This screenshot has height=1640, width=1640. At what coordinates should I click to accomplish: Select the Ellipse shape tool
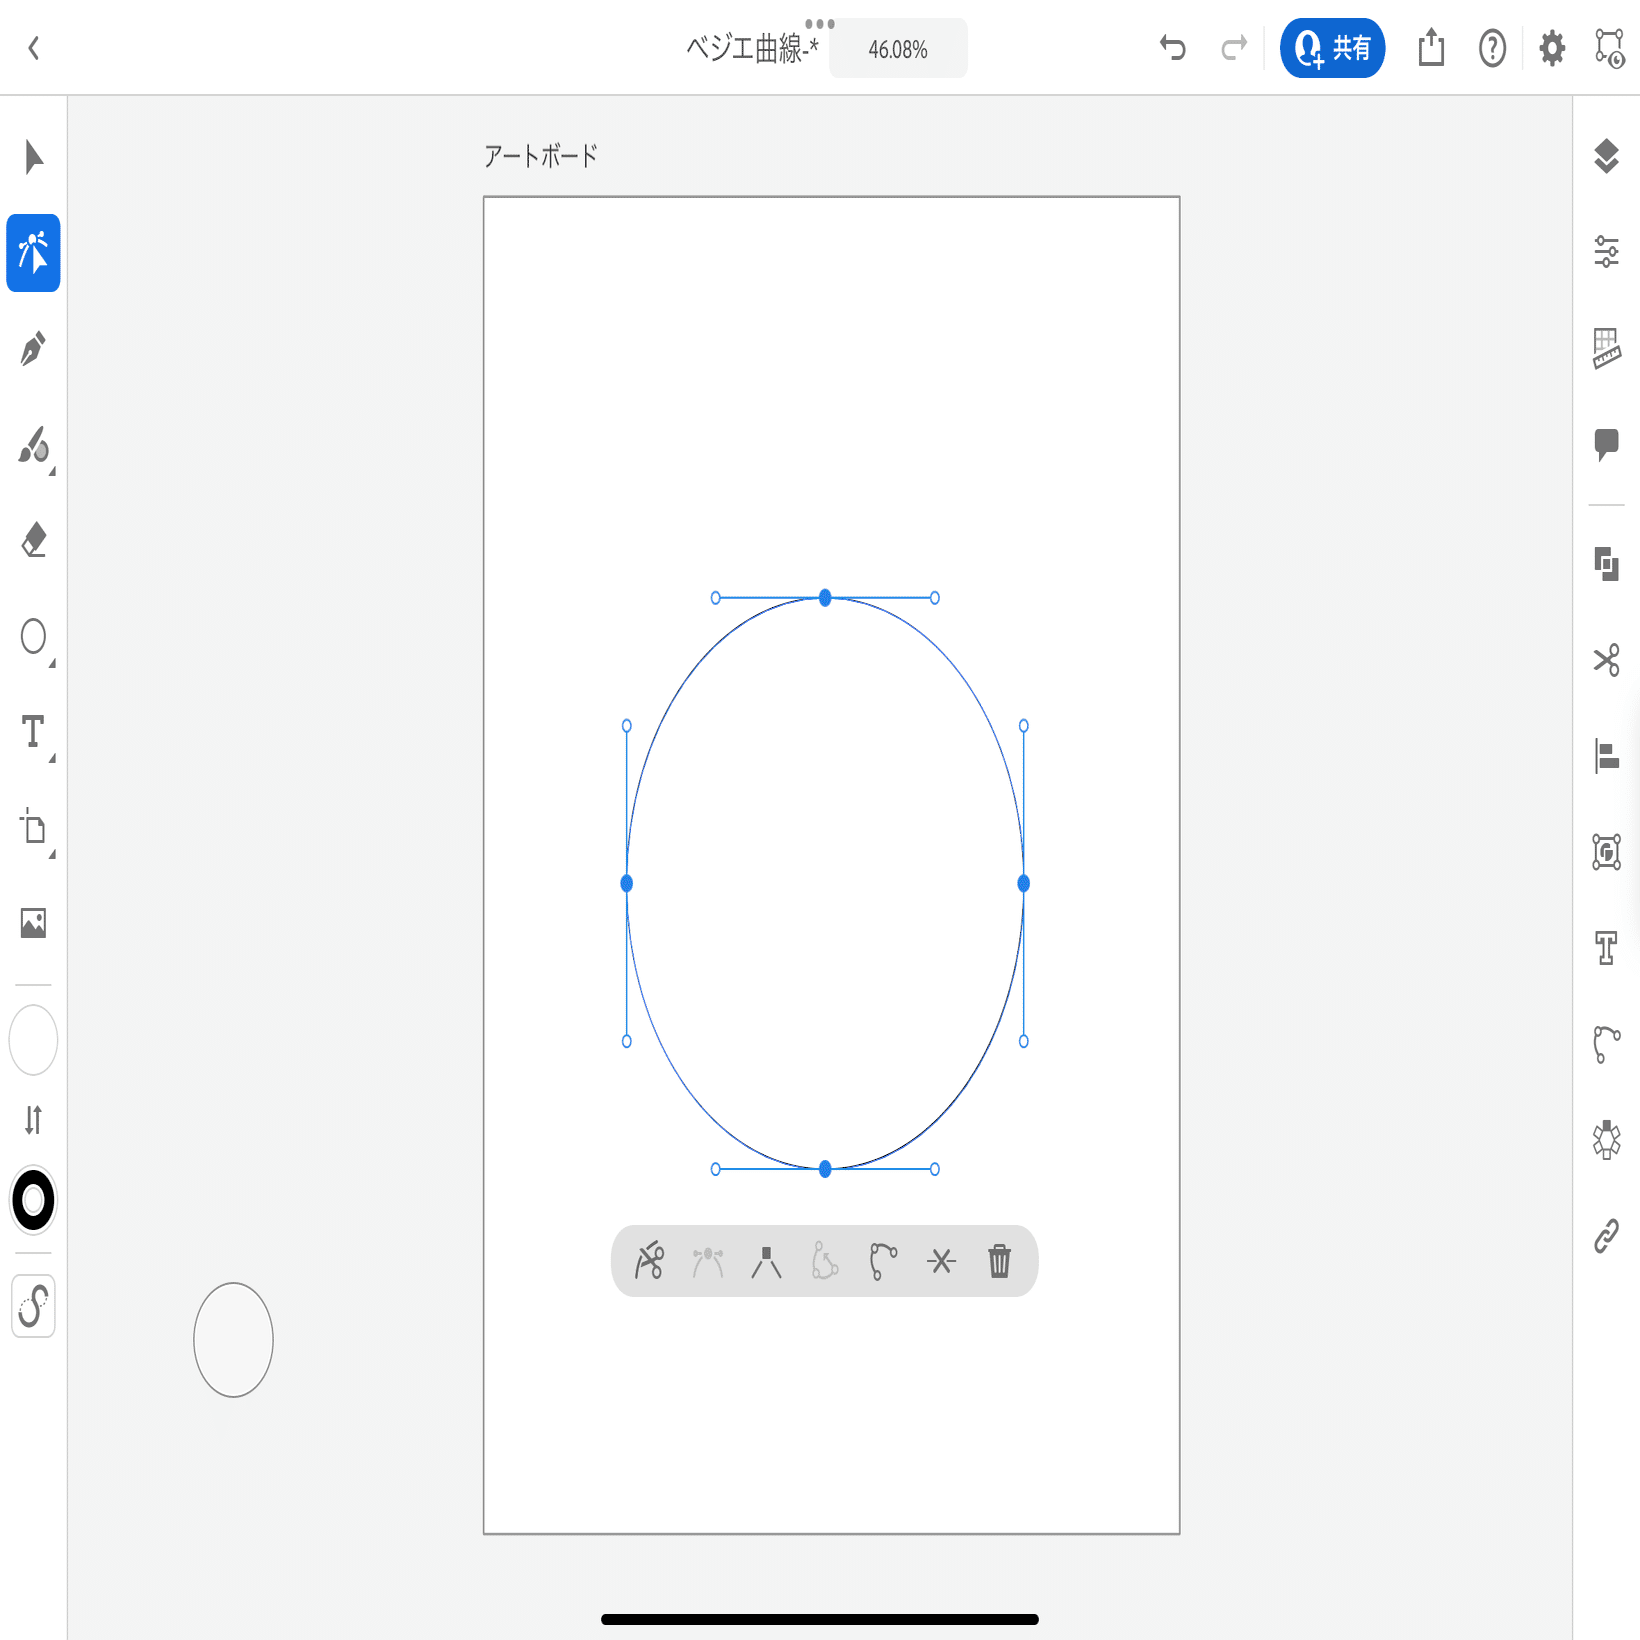tap(33, 636)
